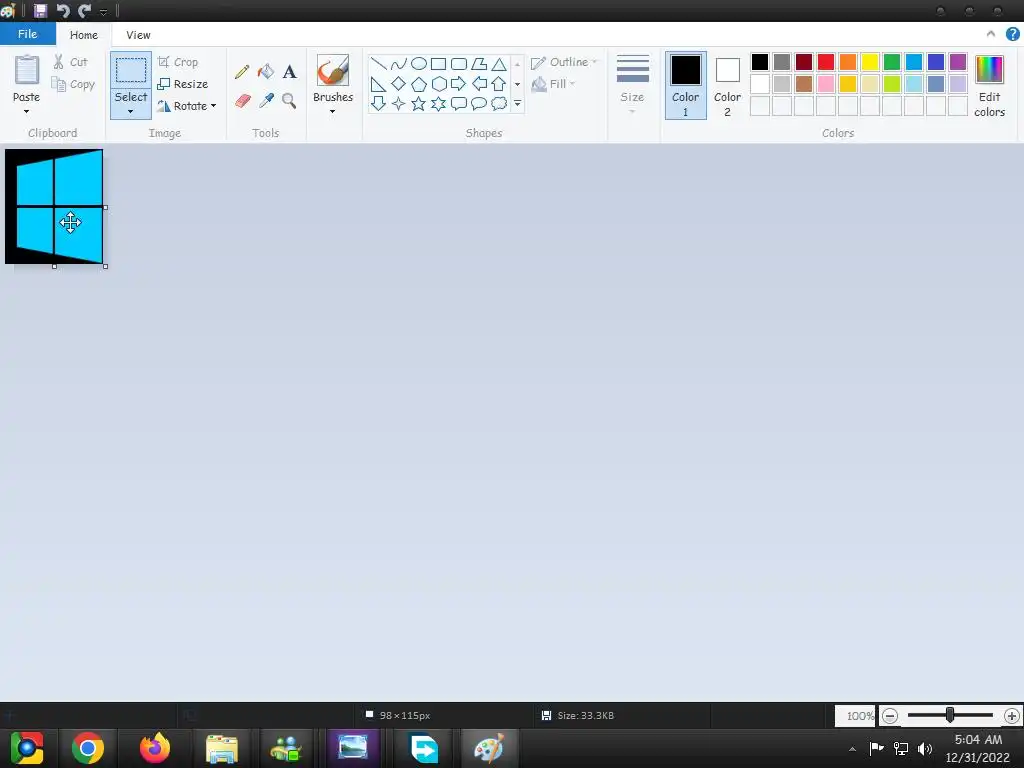Choose the Pentagon shape
Screen dimensions: 1024x768
[419, 84]
